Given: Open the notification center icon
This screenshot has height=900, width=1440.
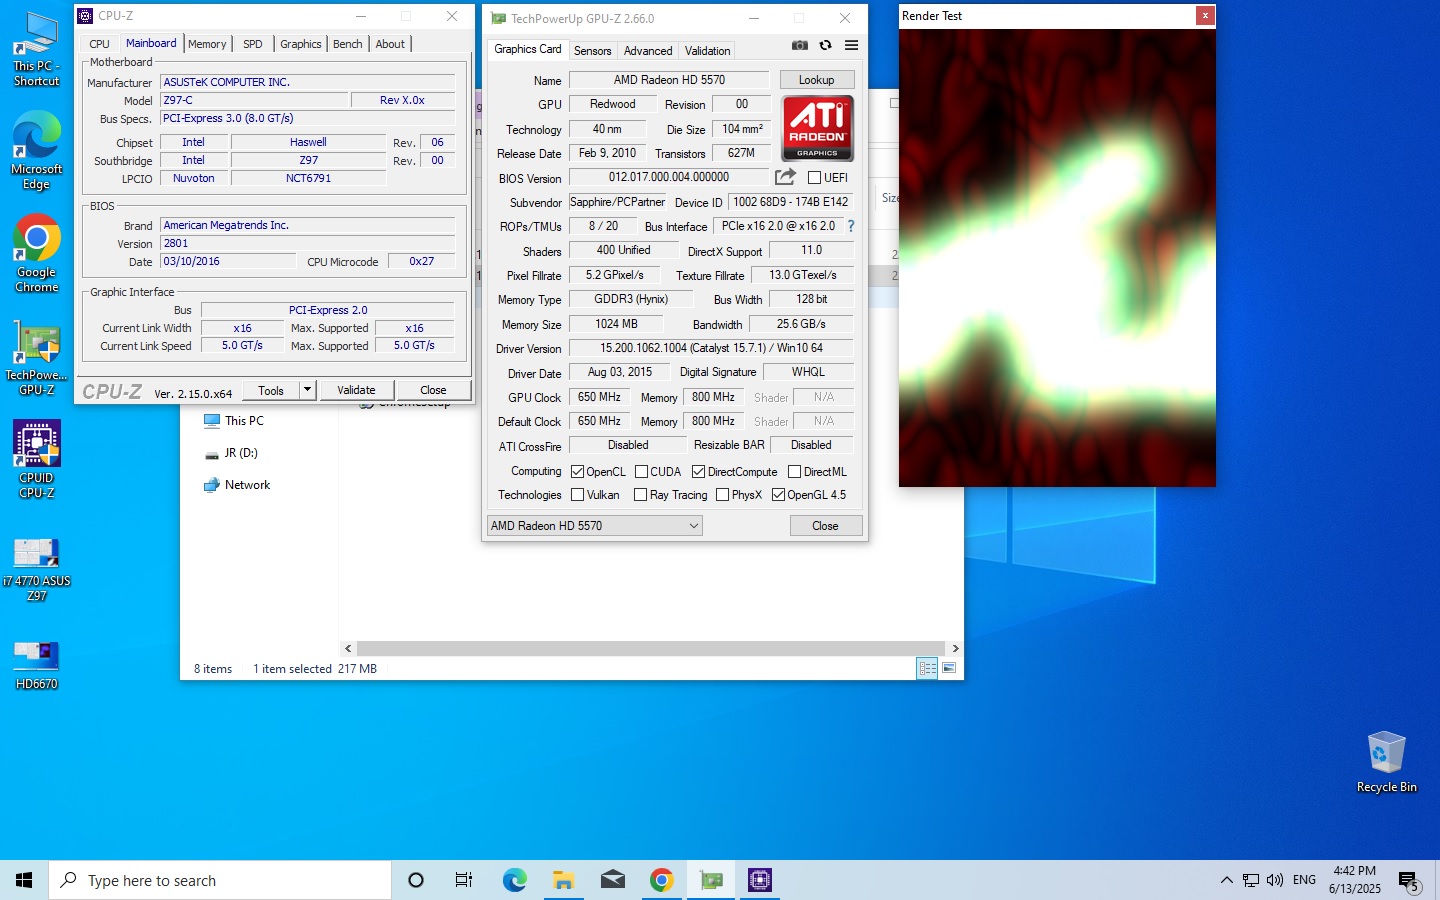Looking at the screenshot, I should pos(1409,881).
